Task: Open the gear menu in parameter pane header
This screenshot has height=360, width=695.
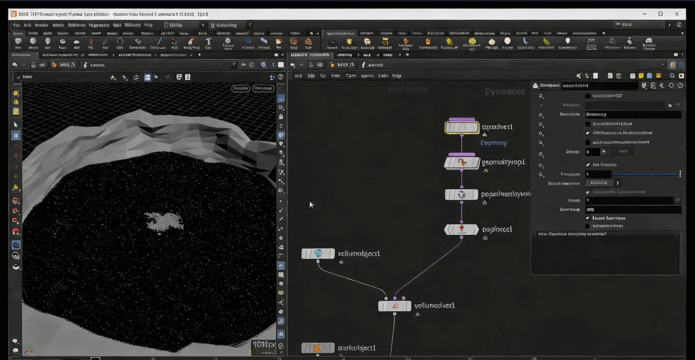Action: pyautogui.click(x=645, y=86)
